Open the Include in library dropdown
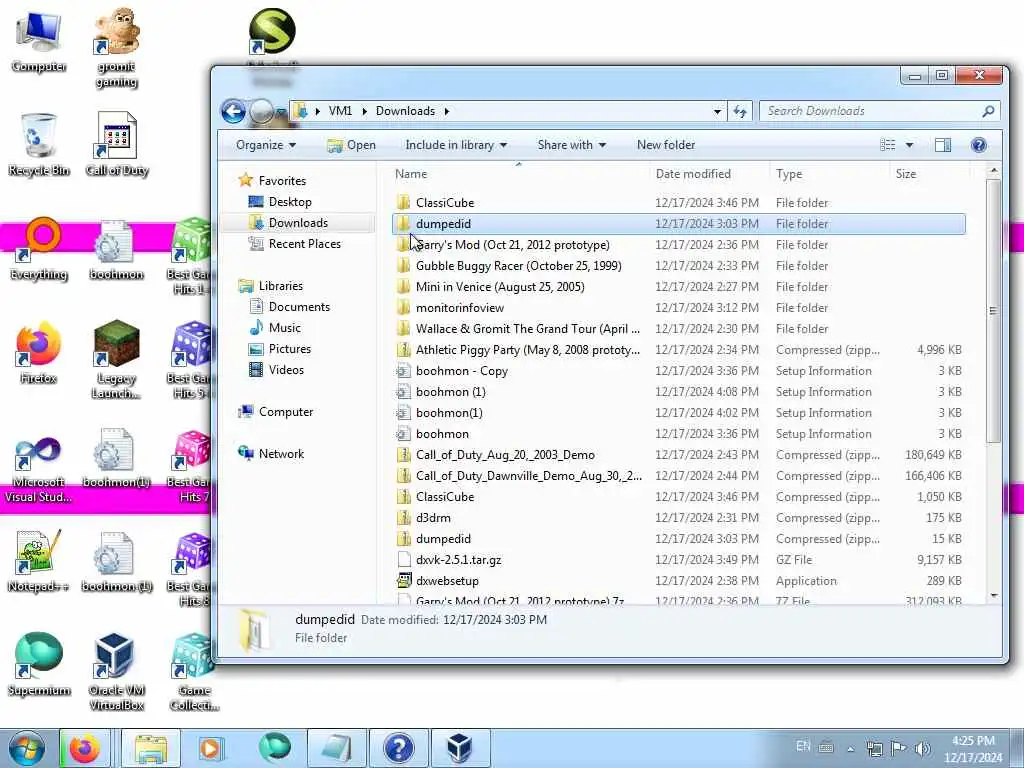 (x=456, y=145)
